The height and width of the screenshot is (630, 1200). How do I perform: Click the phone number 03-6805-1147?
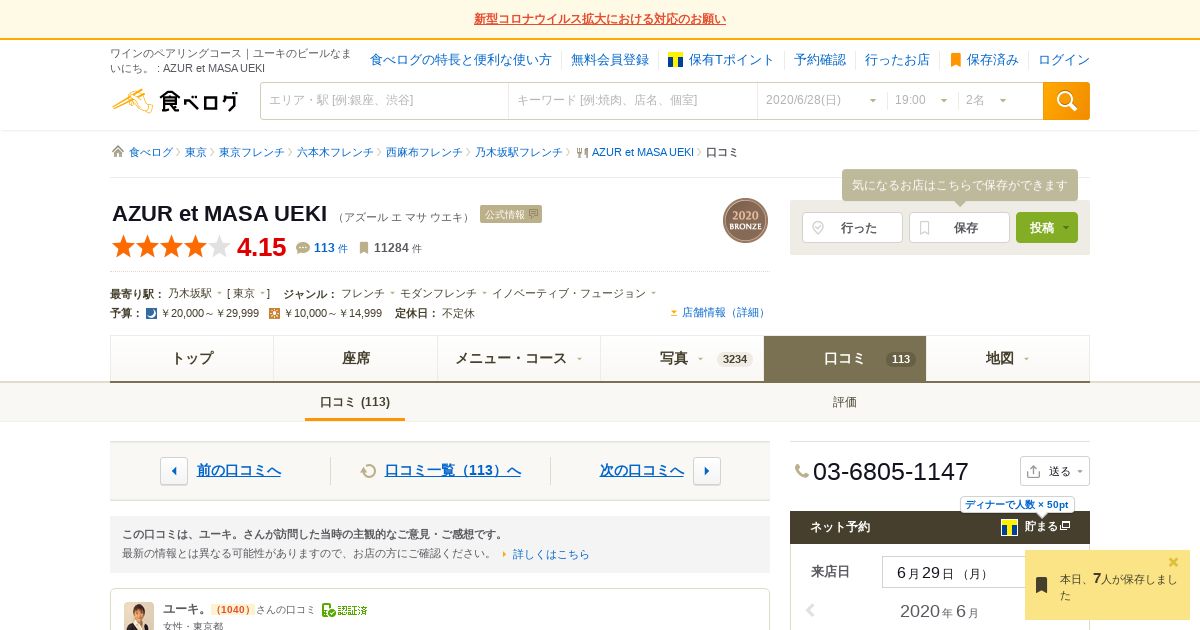pyautogui.click(x=891, y=471)
